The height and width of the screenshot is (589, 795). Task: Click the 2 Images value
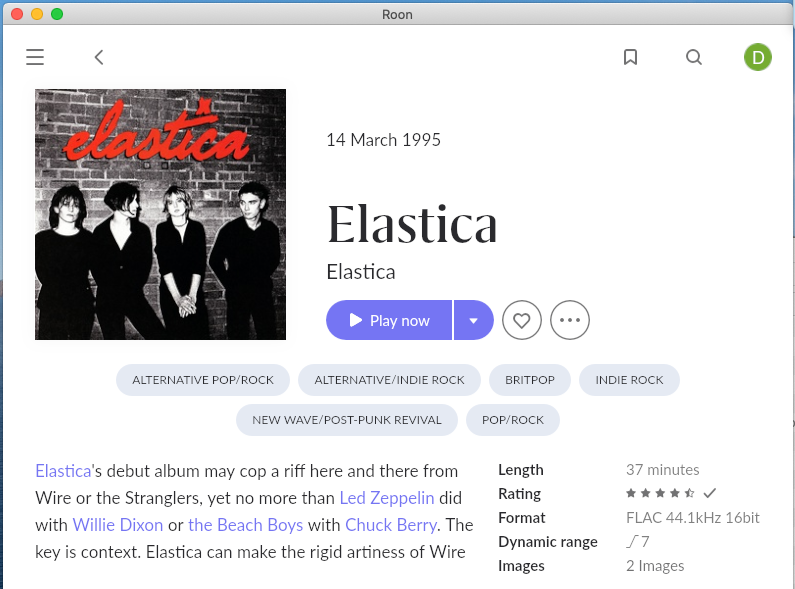[655, 566]
